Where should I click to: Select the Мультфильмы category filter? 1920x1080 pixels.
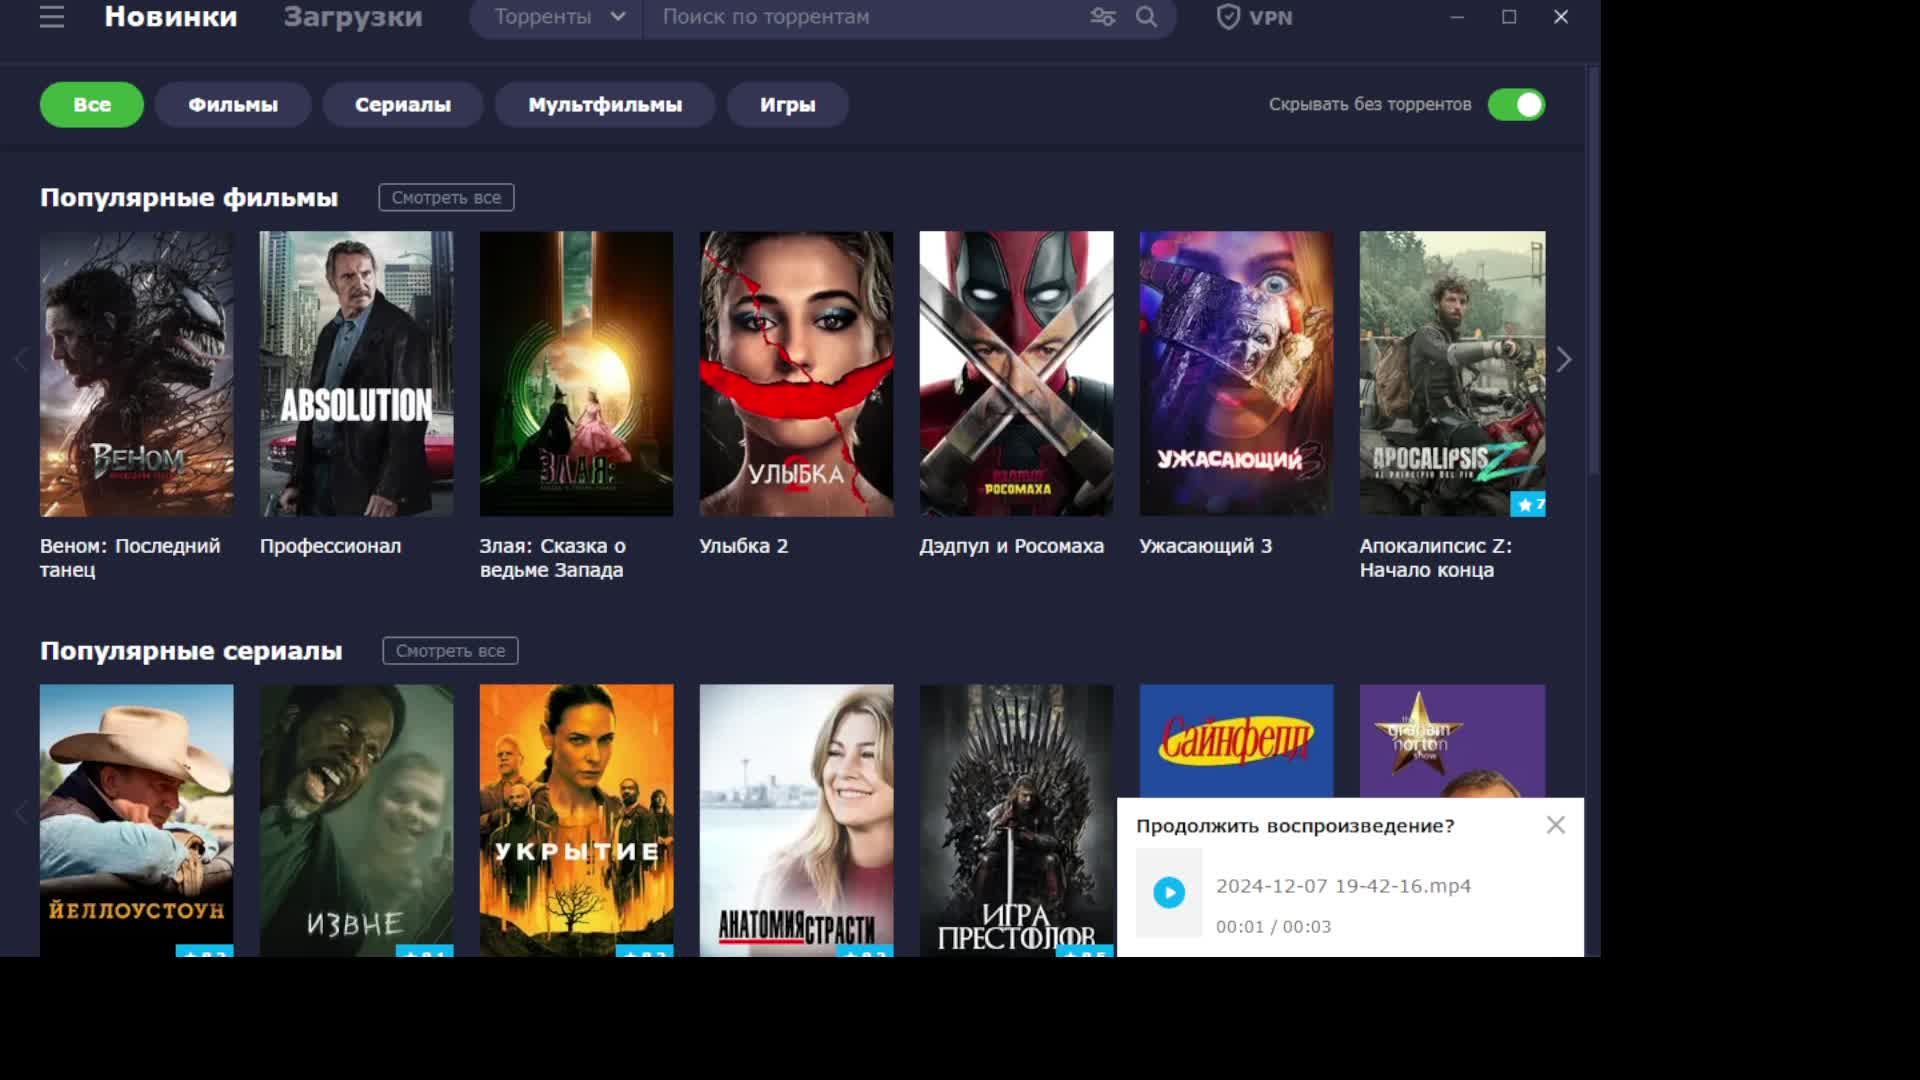coord(604,105)
